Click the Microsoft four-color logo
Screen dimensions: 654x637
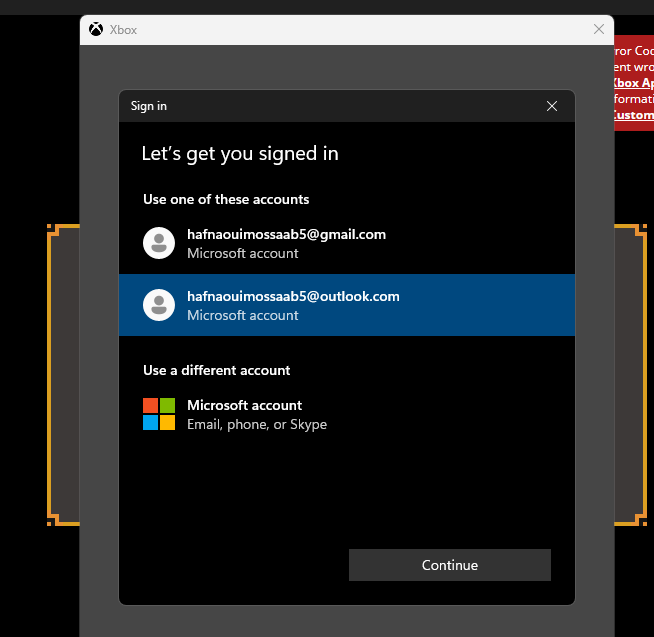[x=159, y=414]
